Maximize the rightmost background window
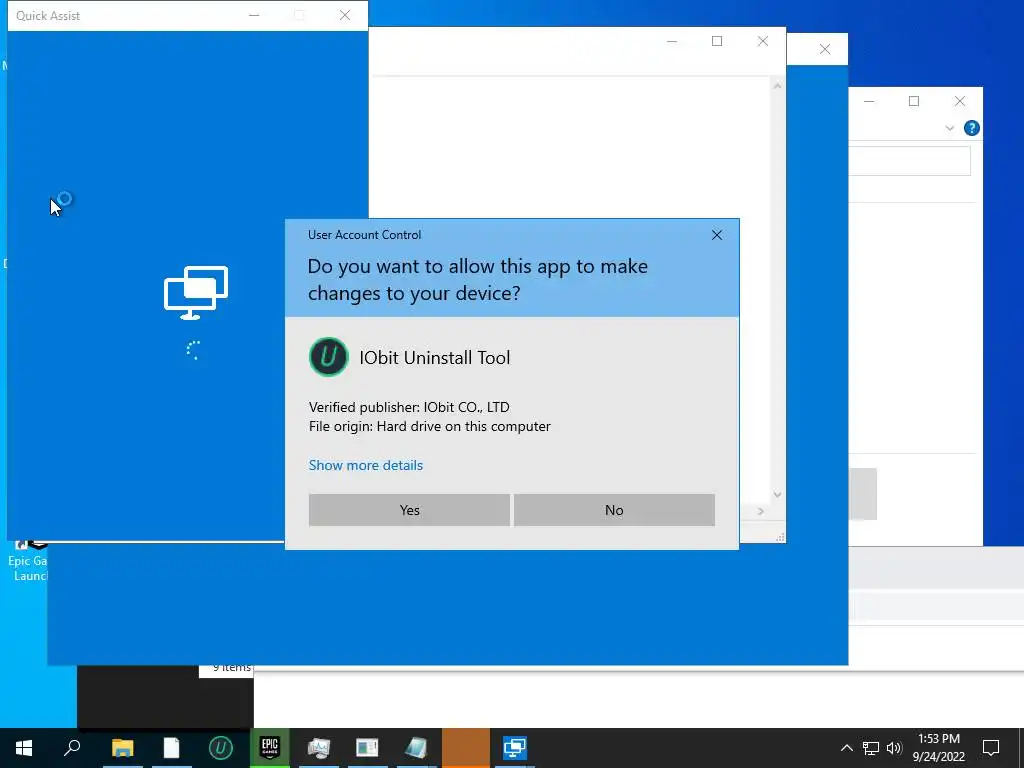The image size is (1024, 768). 914,101
